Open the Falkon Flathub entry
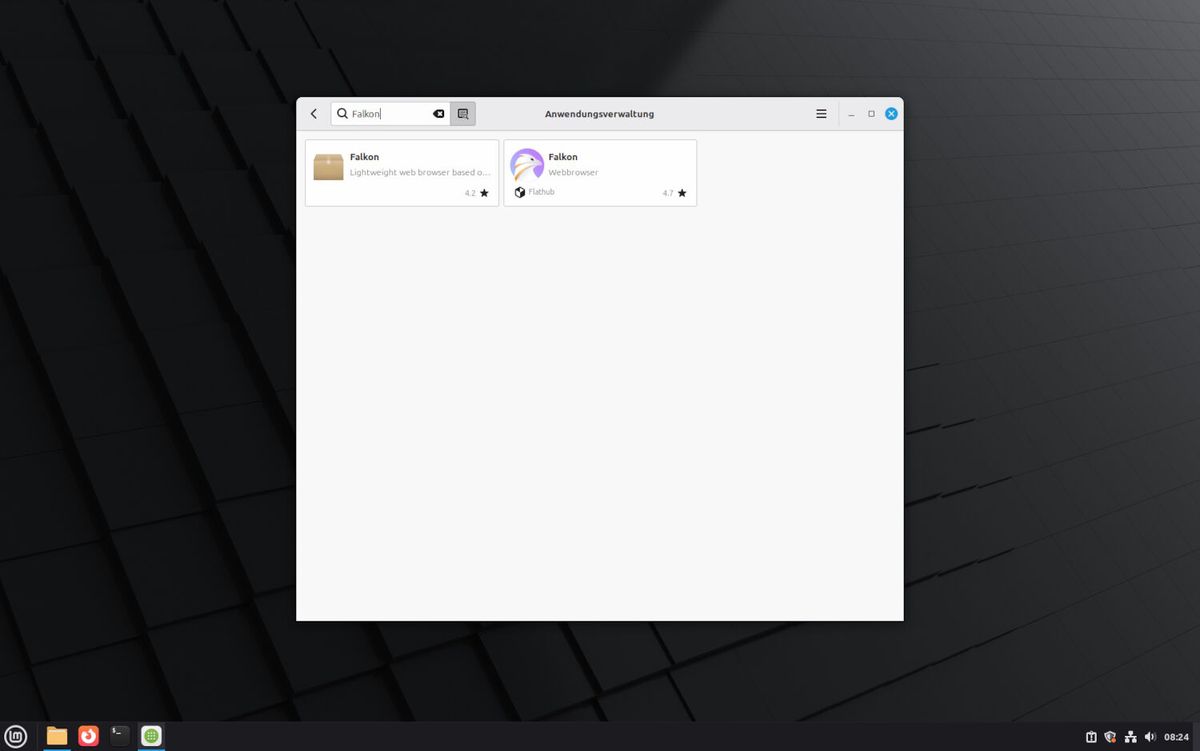This screenshot has height=751, width=1200. [600, 173]
